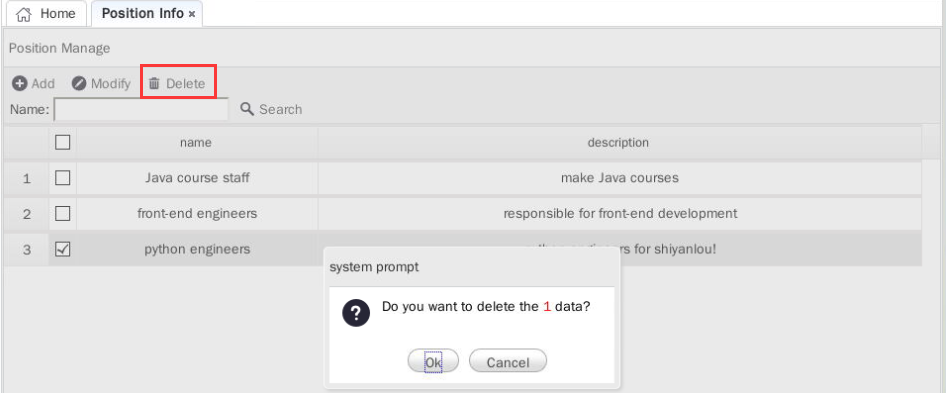This screenshot has height=393, width=946.
Task: Click the question mark dialog icon
Action: [356, 313]
